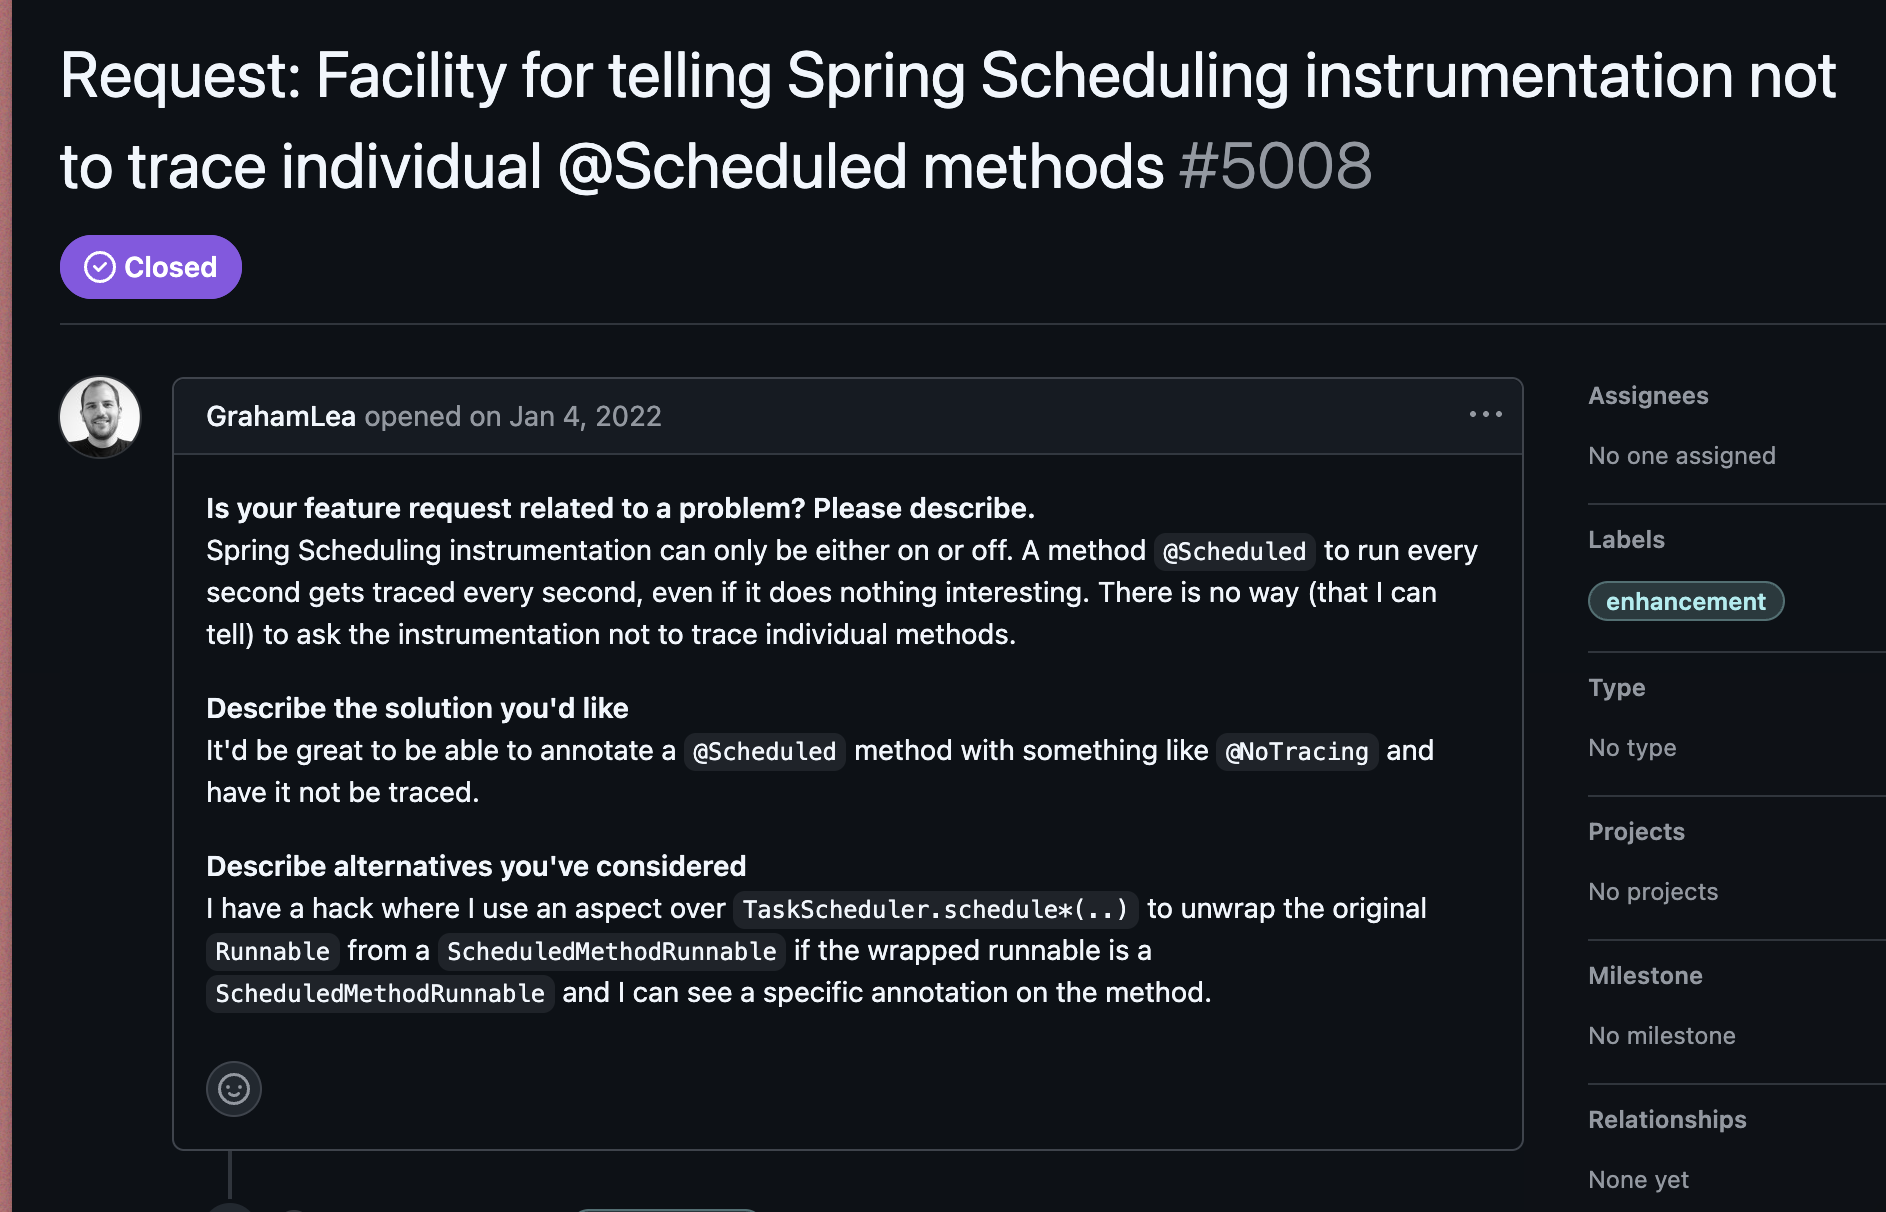Click the 'No one assigned' text
The width and height of the screenshot is (1886, 1212).
point(1681,456)
